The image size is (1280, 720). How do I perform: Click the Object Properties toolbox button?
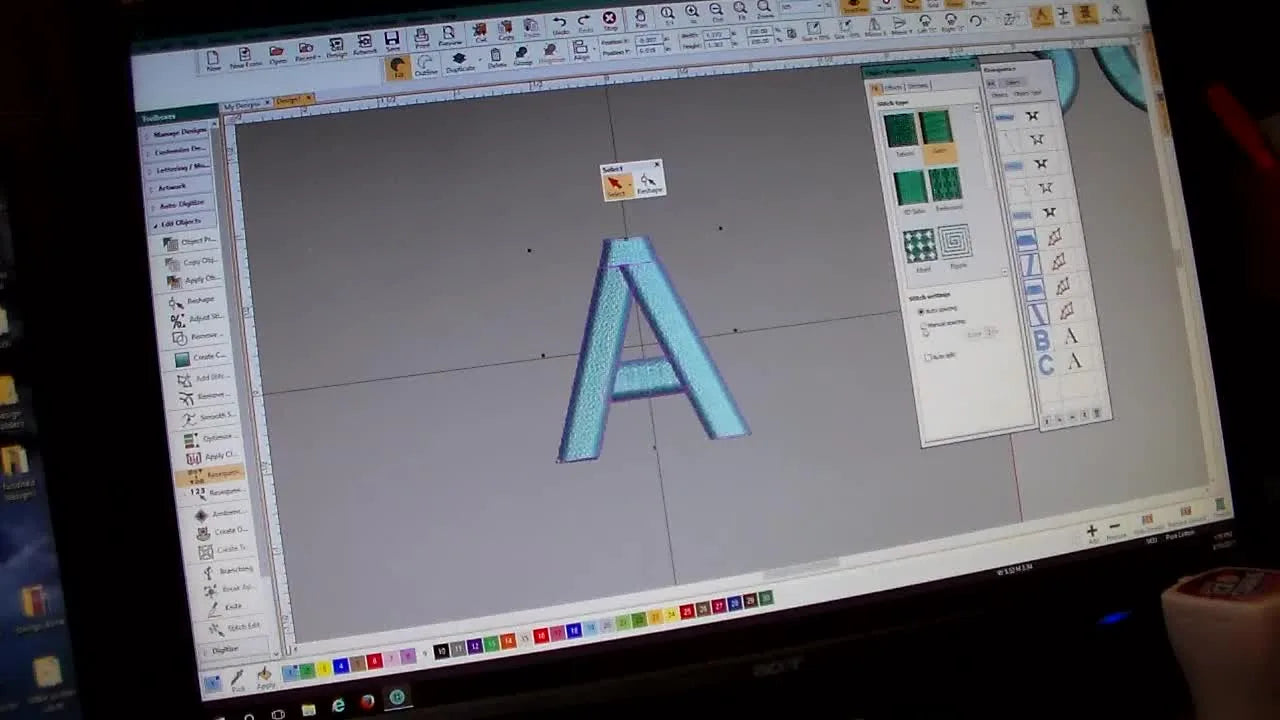pyautogui.click(x=191, y=243)
